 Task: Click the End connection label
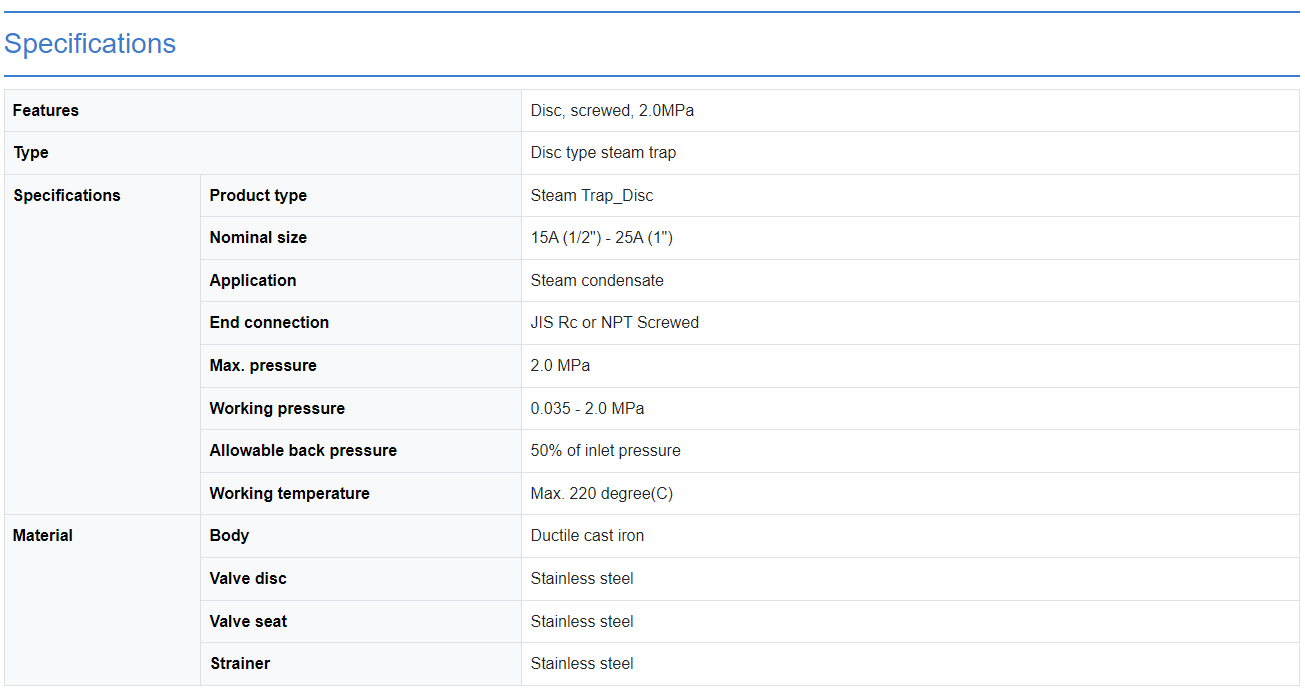[x=269, y=323]
